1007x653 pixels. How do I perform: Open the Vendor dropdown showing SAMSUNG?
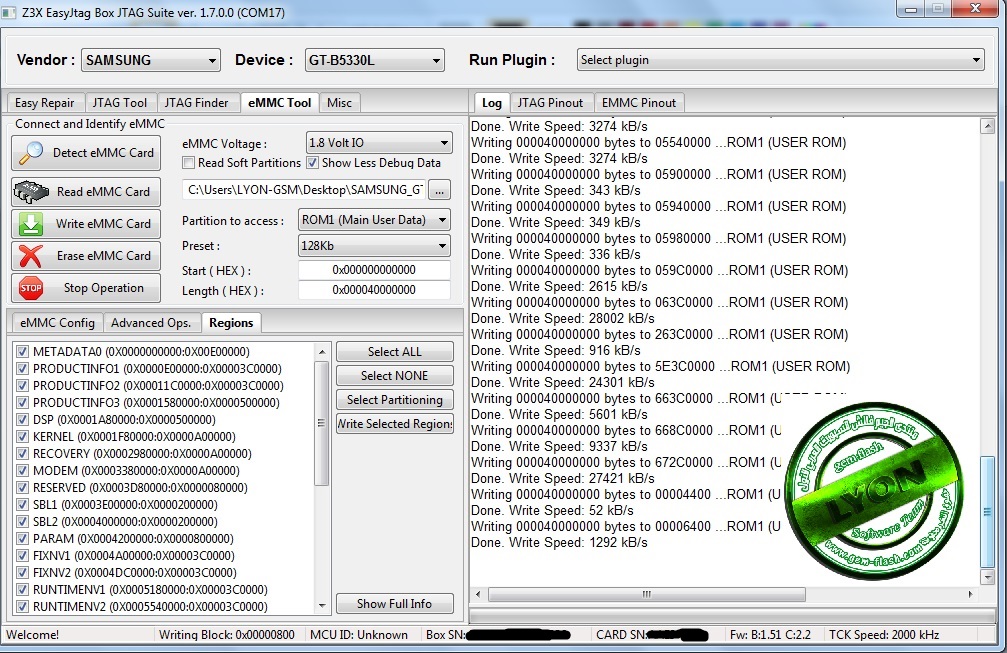point(150,60)
